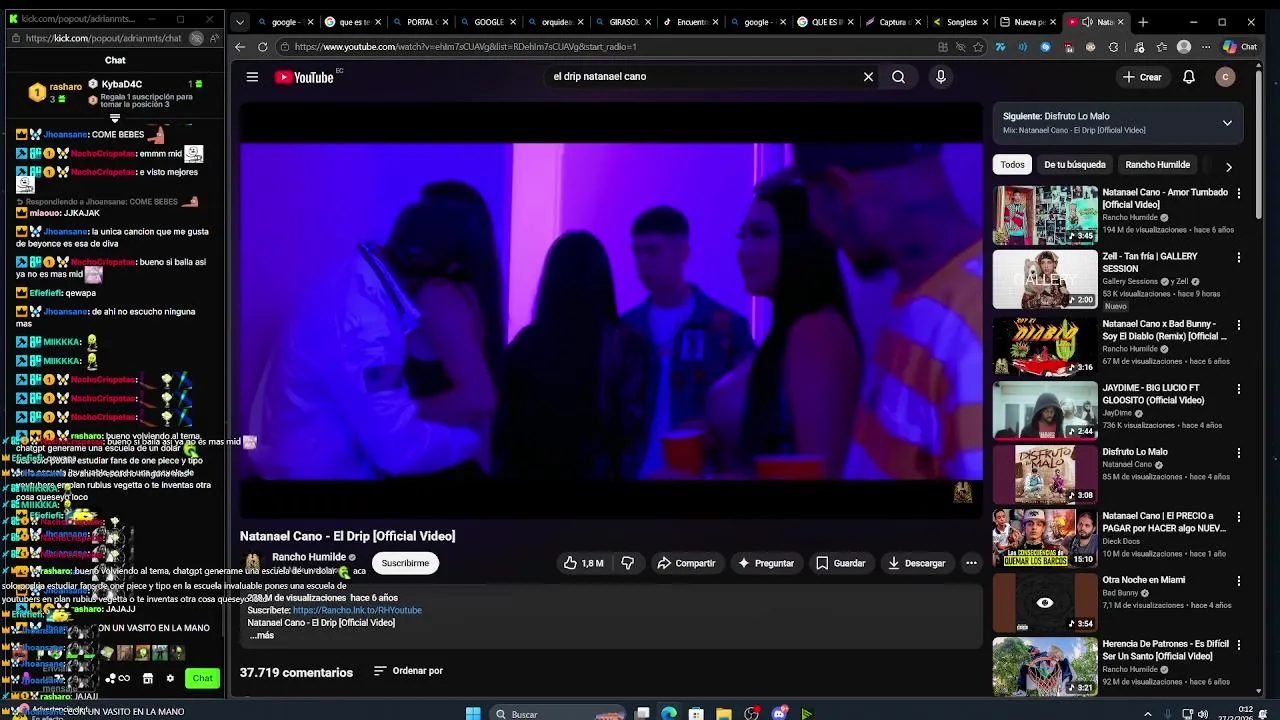Open options for the Amor Tumbado video
The height and width of the screenshot is (720, 1280).
[1239, 193]
